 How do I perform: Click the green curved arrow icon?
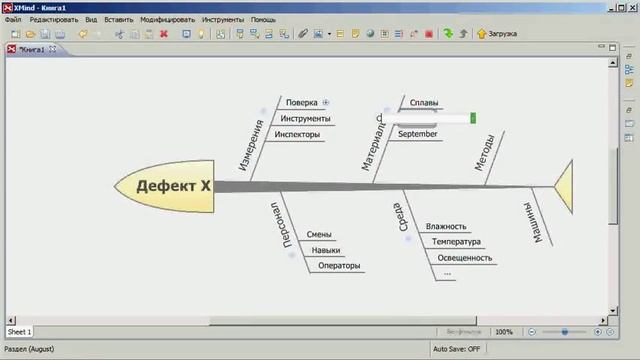click(448, 33)
